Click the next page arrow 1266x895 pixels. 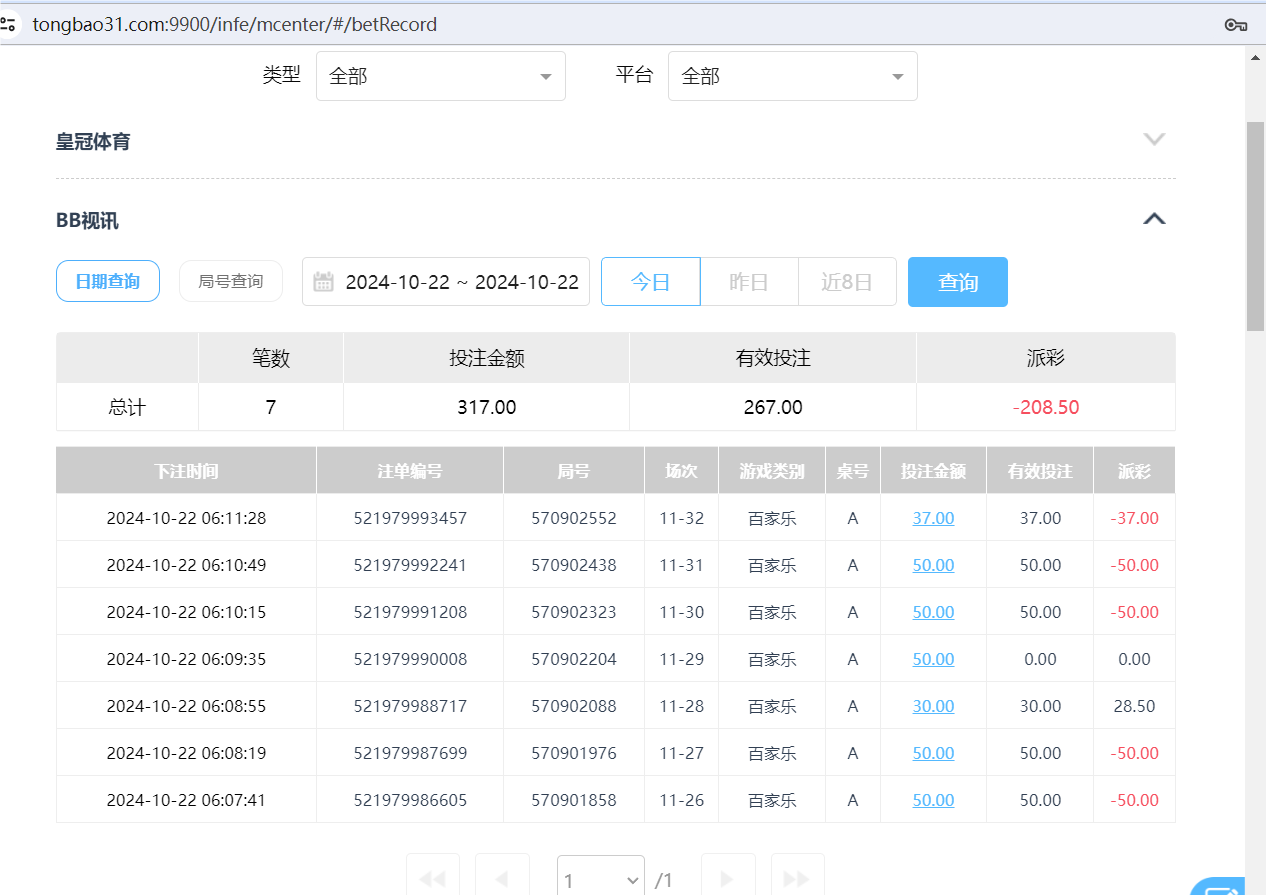[727, 878]
